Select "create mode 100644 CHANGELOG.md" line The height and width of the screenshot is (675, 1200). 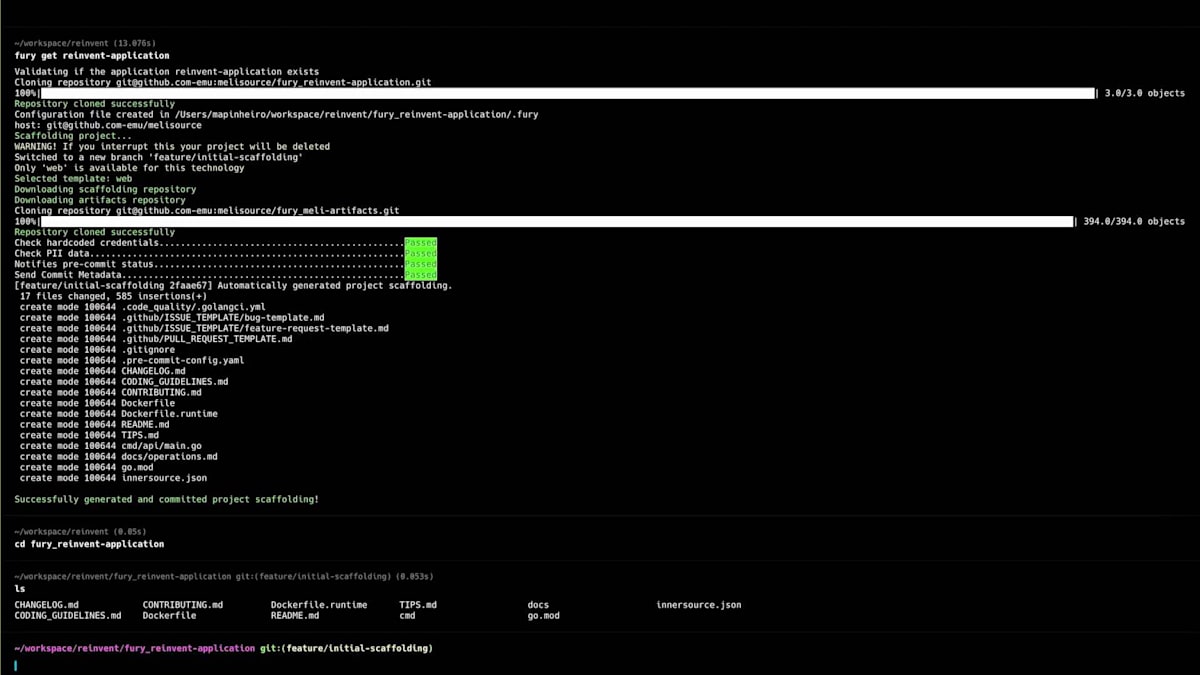click(x=102, y=371)
